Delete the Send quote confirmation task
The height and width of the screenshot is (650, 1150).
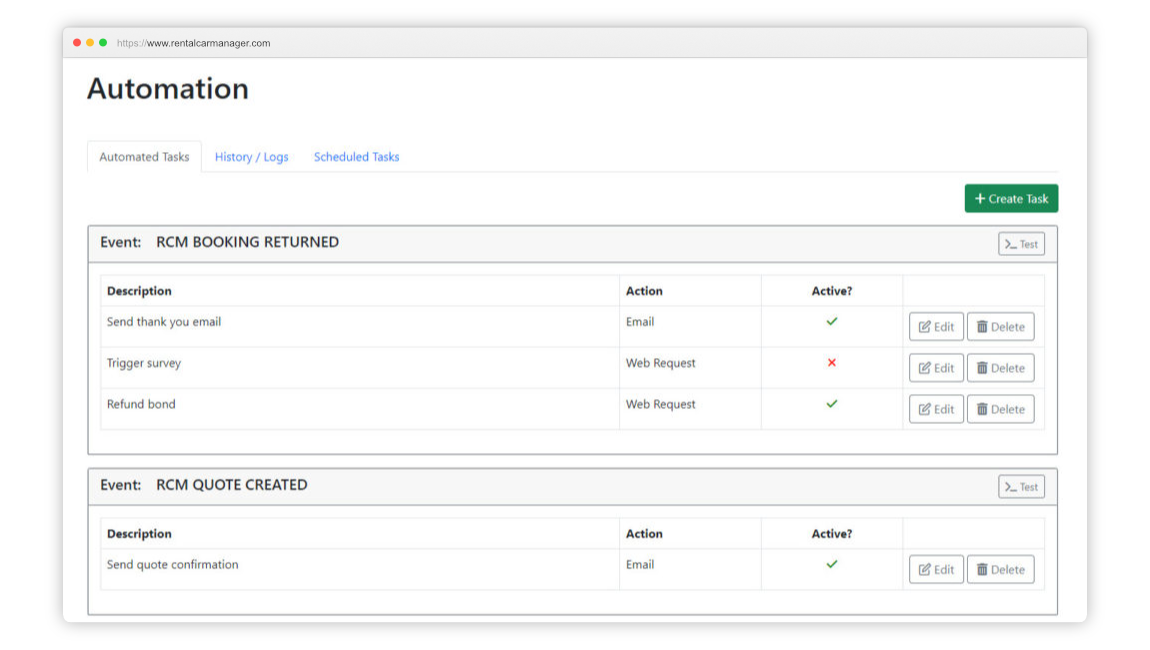tap(1000, 570)
